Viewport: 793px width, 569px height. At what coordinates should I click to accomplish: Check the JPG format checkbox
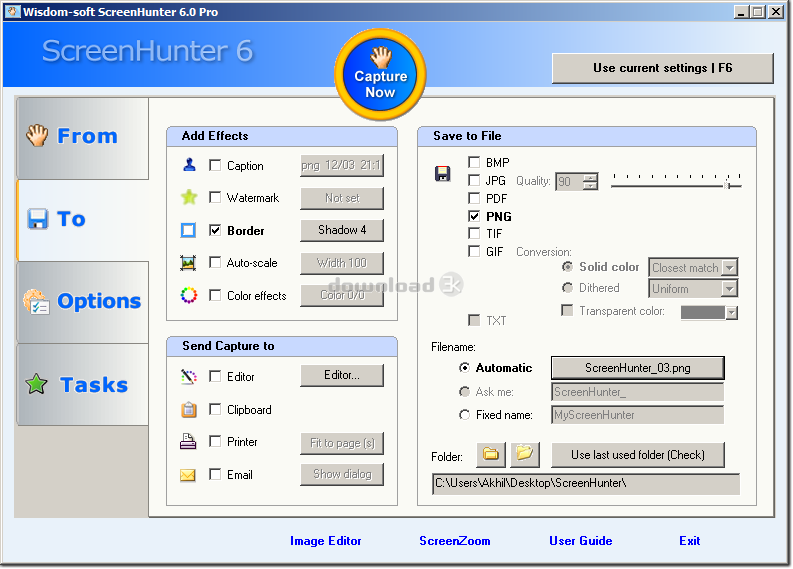coord(474,180)
